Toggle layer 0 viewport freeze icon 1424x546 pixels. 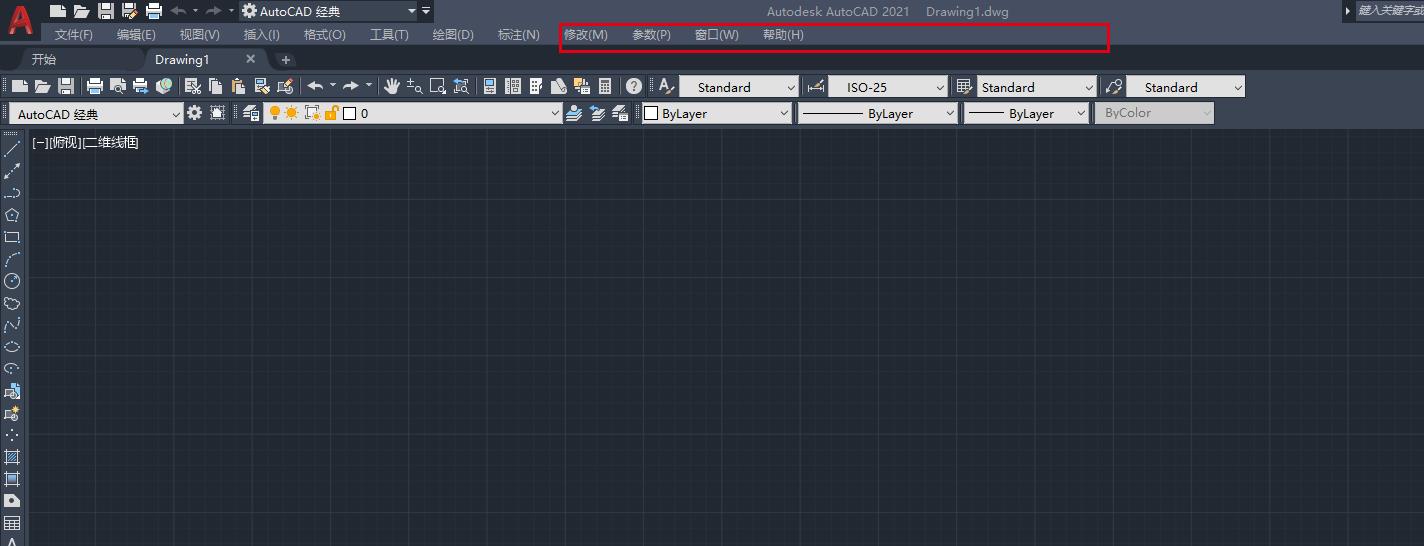[312, 113]
